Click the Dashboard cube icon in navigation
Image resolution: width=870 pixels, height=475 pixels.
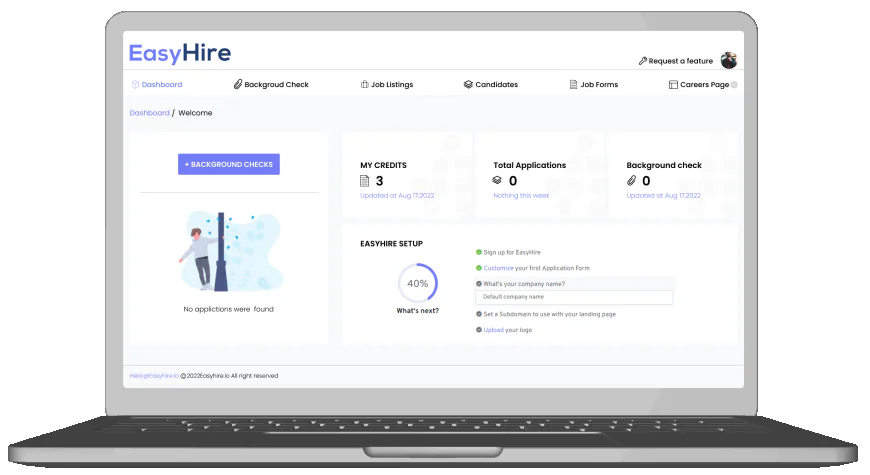[135, 84]
